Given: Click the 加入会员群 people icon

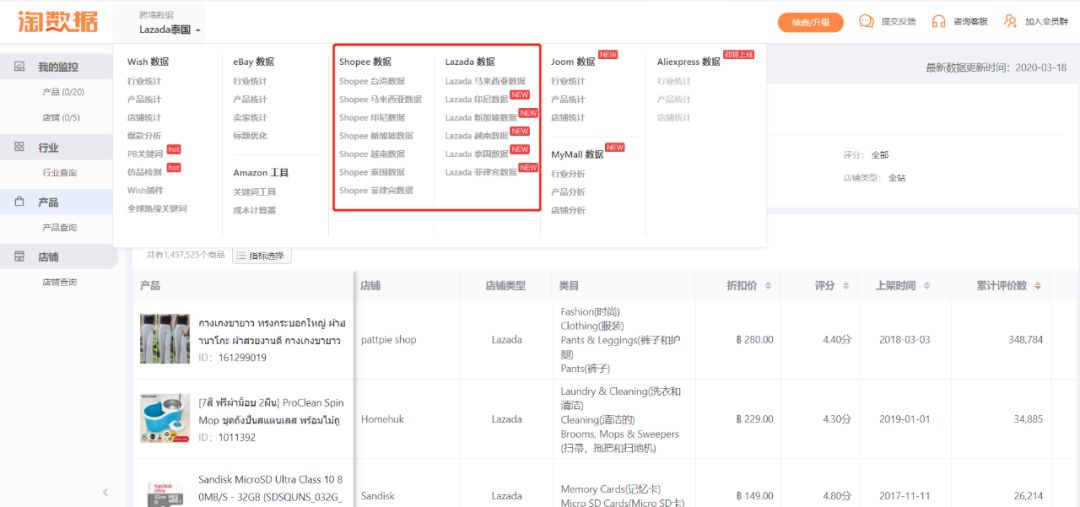Looking at the screenshot, I should [1010, 21].
